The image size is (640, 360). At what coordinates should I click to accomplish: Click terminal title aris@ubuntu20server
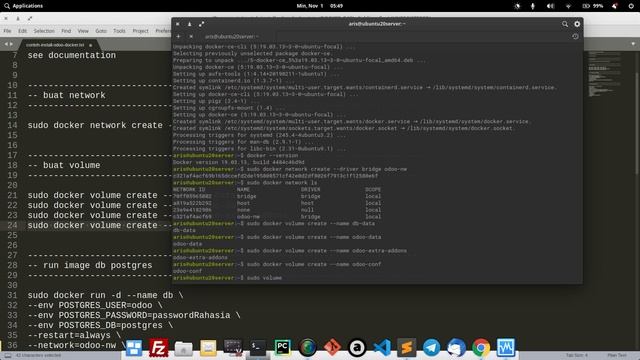pyautogui.click(x=377, y=24)
